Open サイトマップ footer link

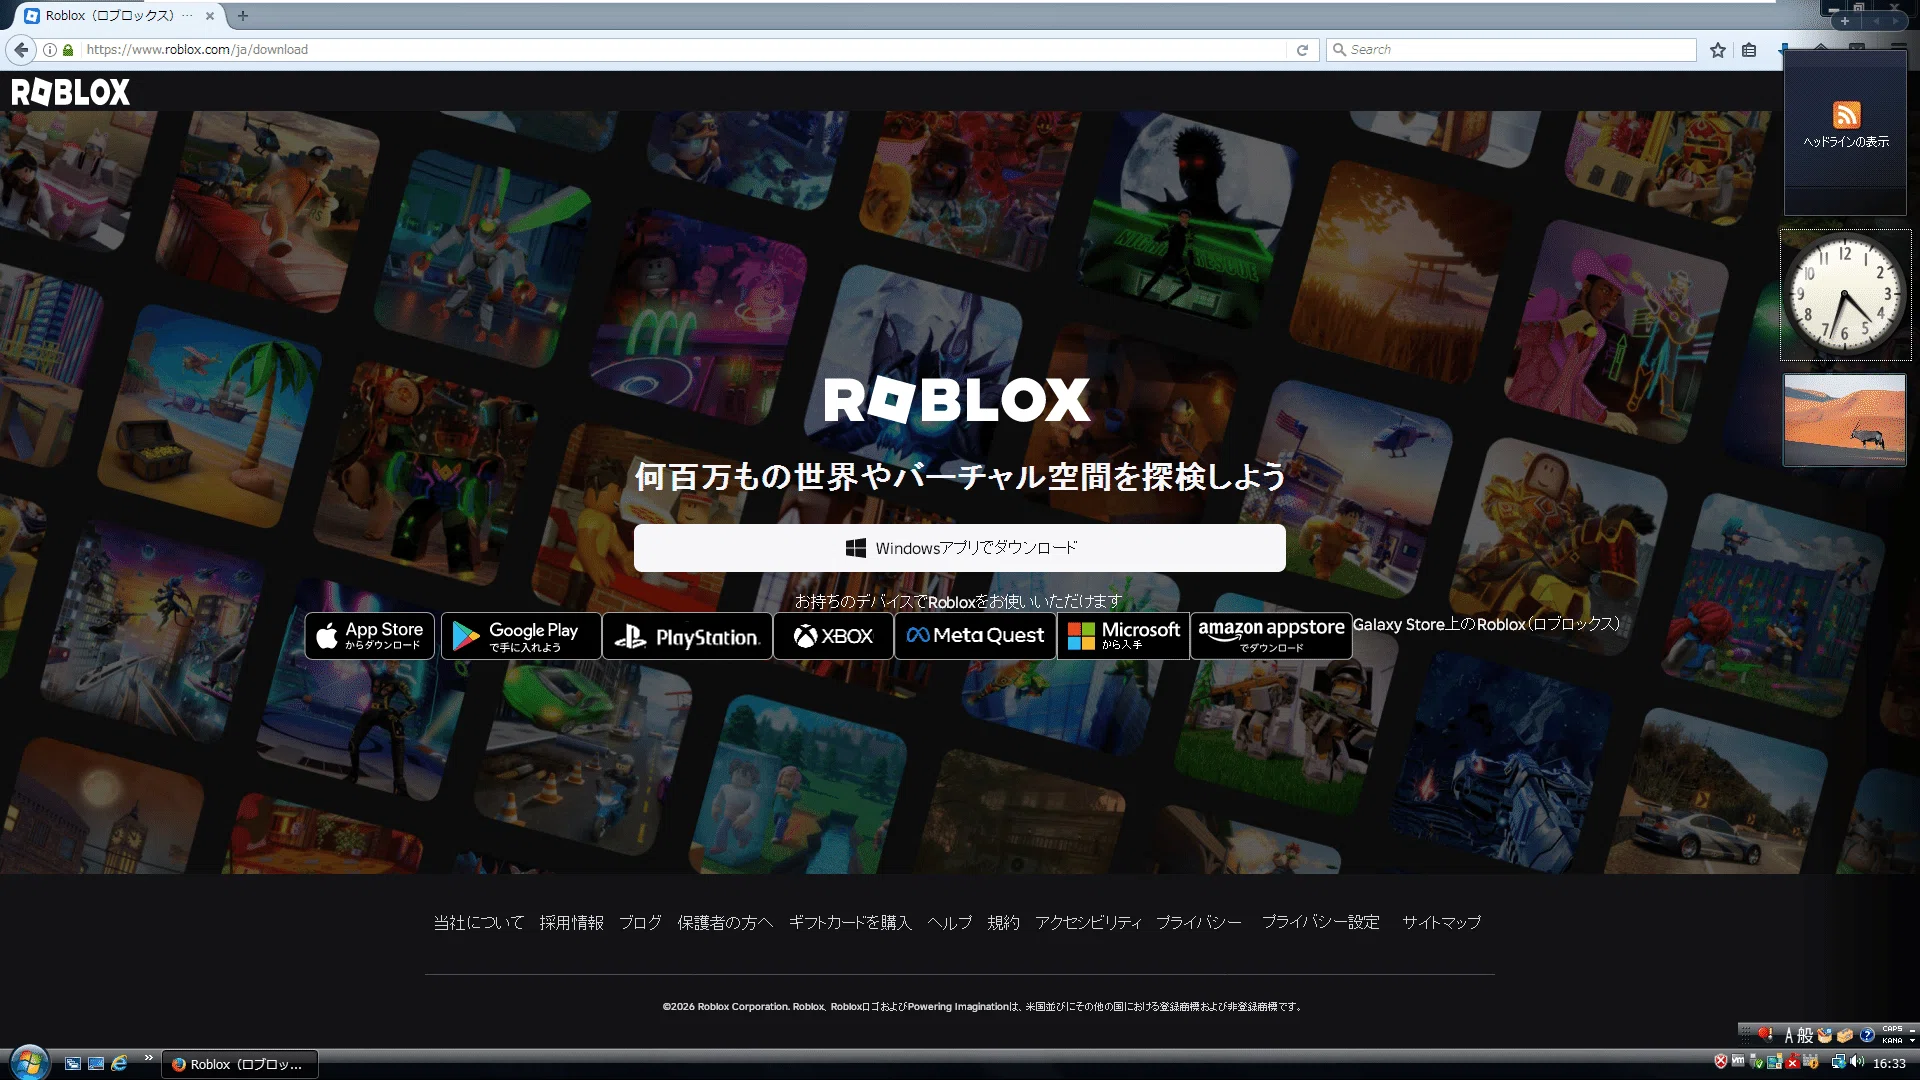pos(1442,923)
